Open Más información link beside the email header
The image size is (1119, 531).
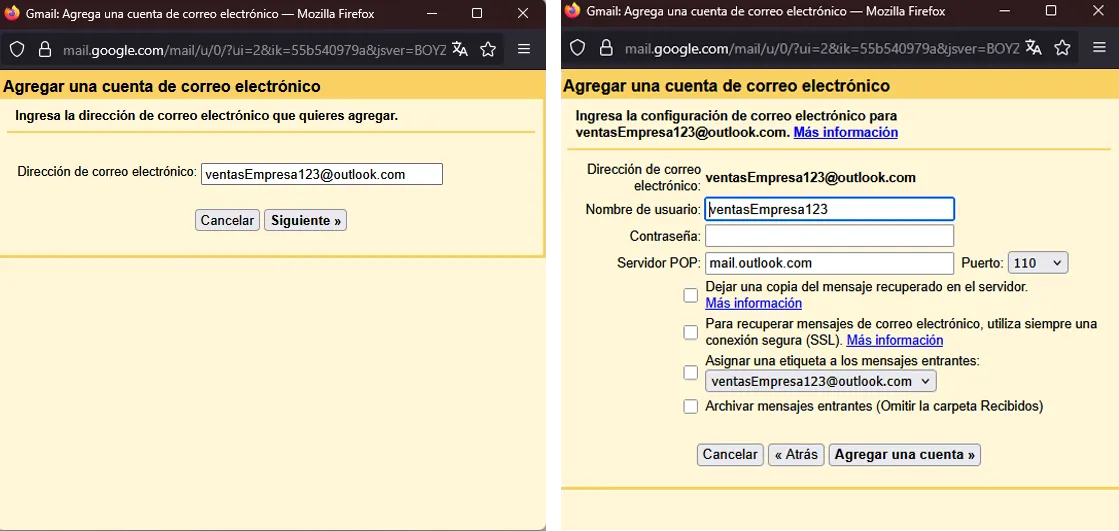[x=846, y=132]
